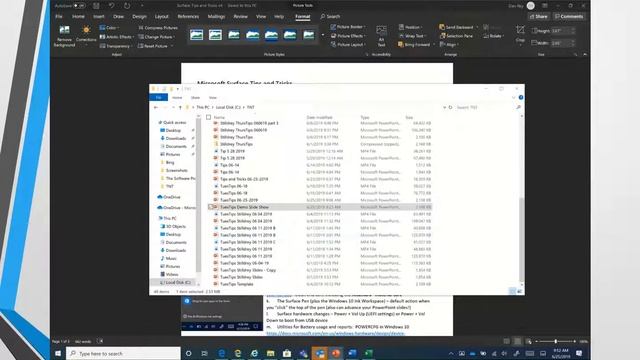Click the Search box in Word ribbon

[x=330, y=16]
